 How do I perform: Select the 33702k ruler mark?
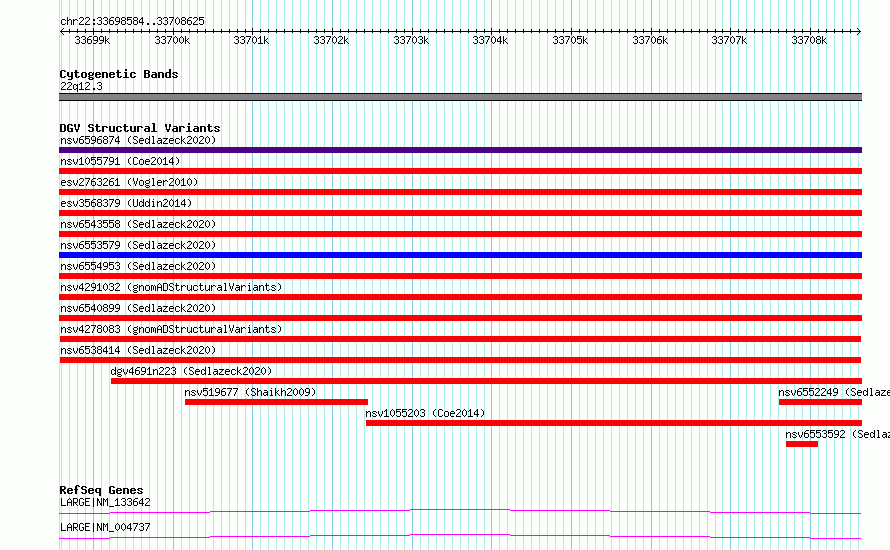(331, 40)
